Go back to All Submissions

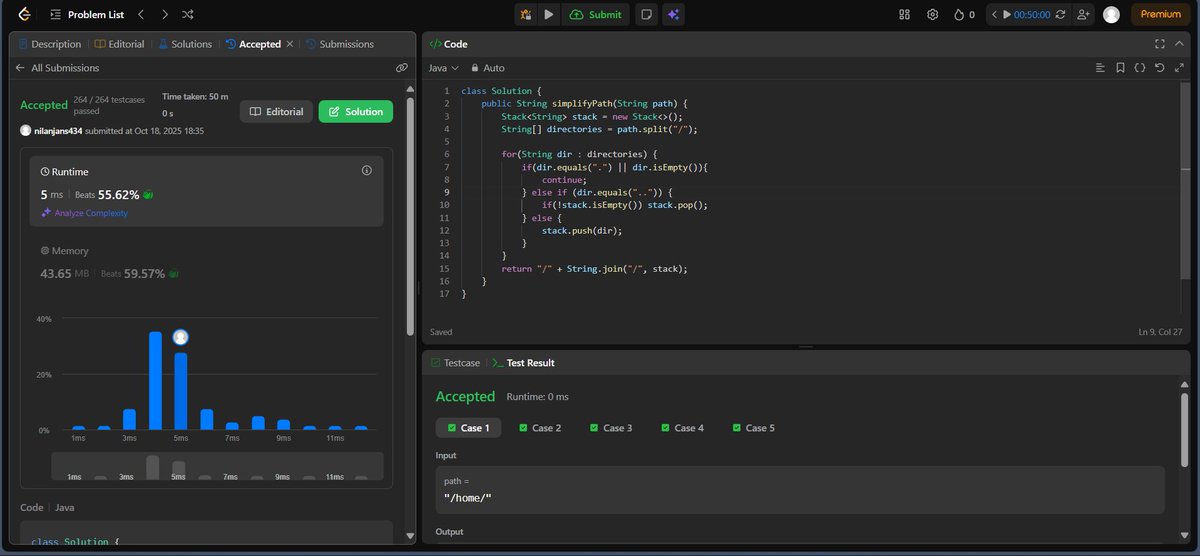pos(57,68)
